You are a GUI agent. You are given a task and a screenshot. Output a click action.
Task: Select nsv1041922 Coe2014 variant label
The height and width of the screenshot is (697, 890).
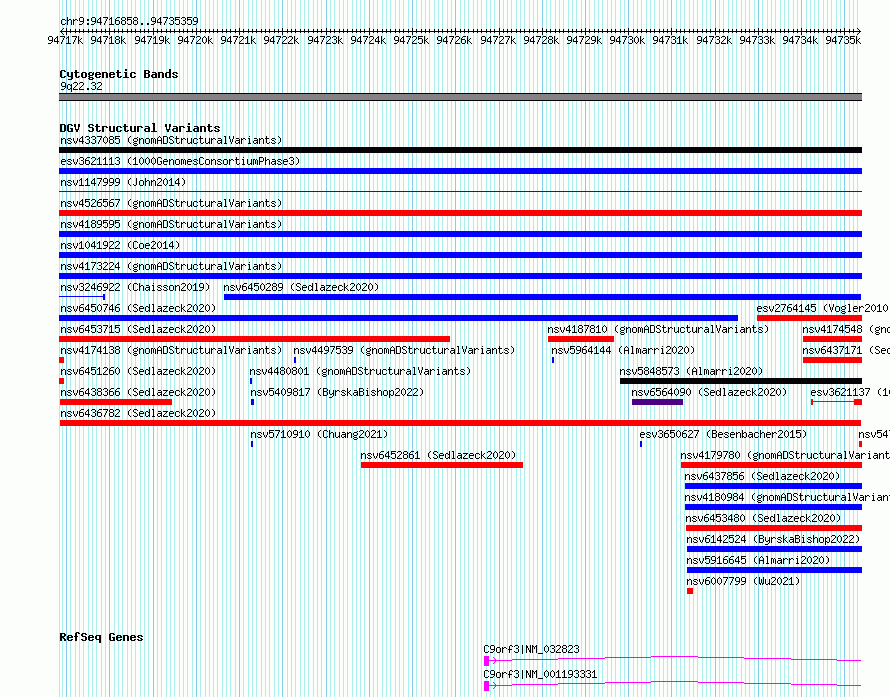pos(120,245)
